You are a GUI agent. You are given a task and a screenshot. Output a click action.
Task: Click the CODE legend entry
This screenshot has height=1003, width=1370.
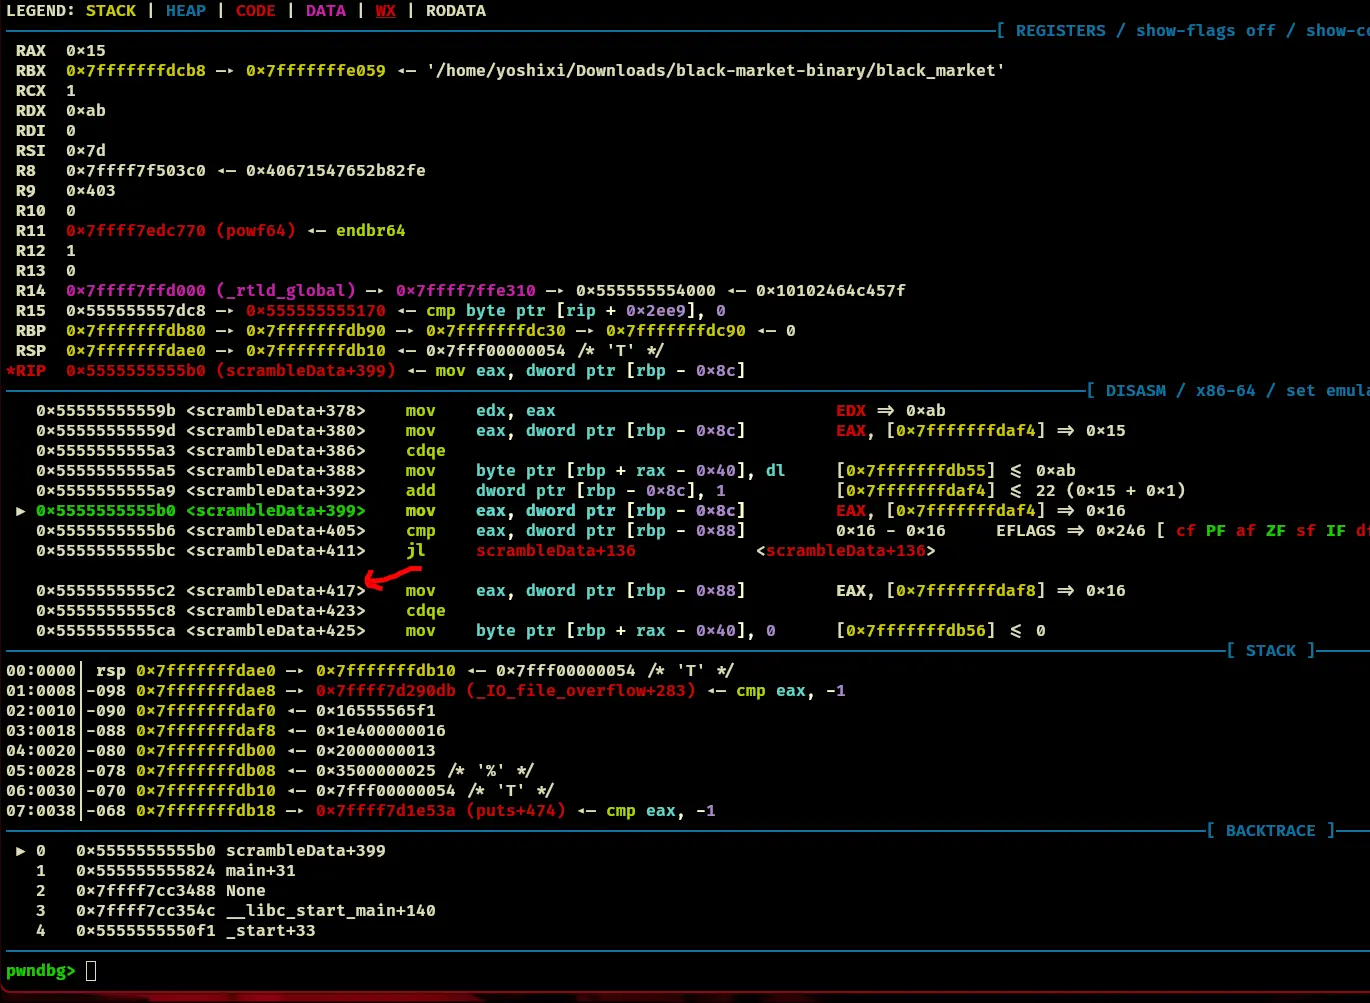coord(255,11)
